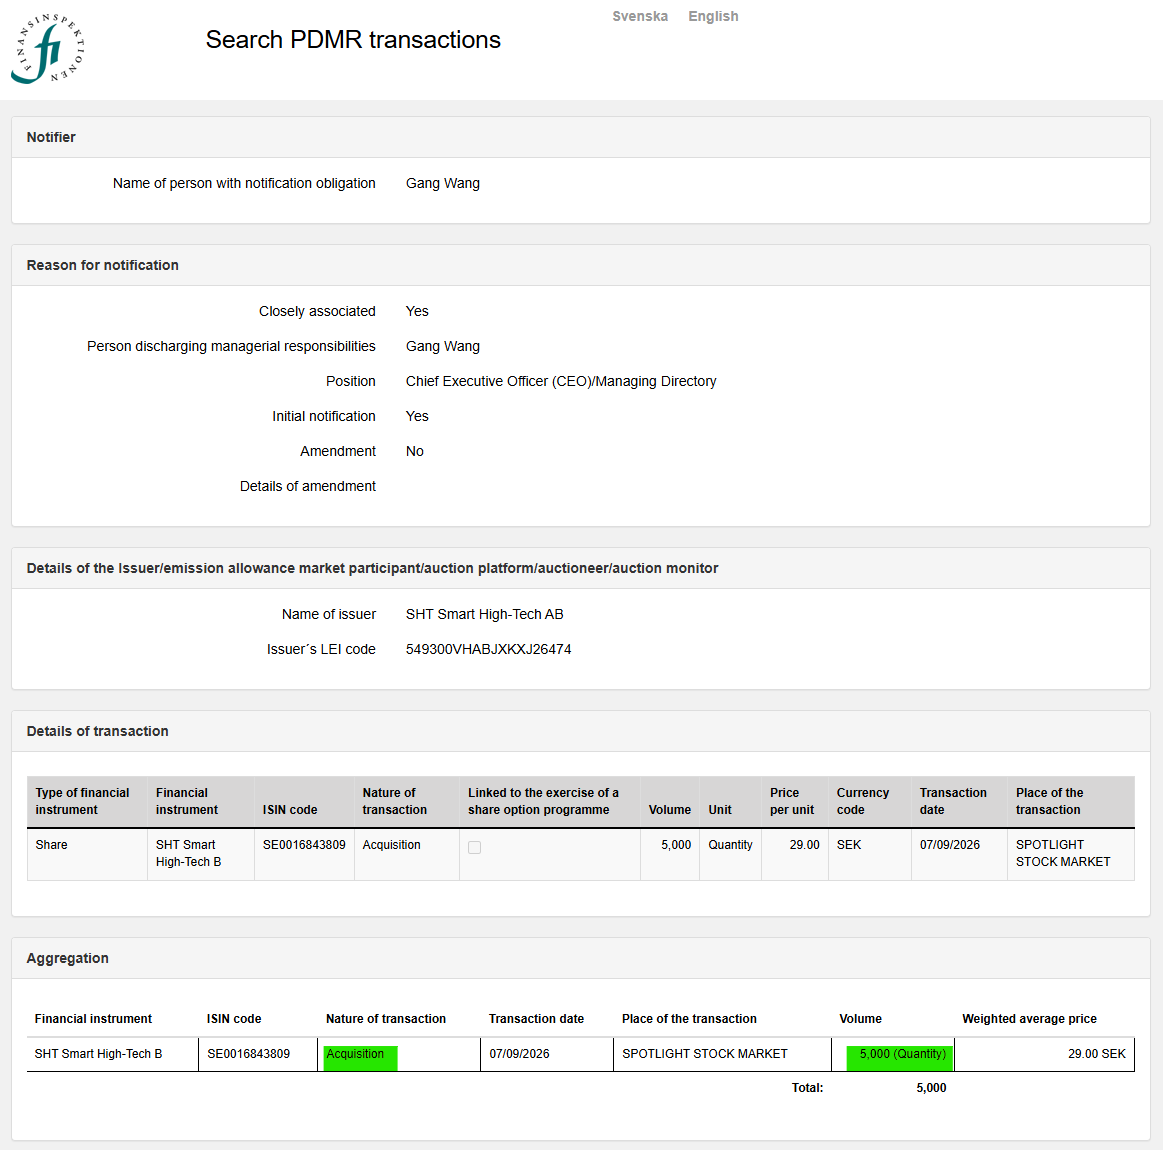Click 'Gang Wang' beside managerial responsibilities
This screenshot has width=1163, height=1150.
[x=443, y=346]
